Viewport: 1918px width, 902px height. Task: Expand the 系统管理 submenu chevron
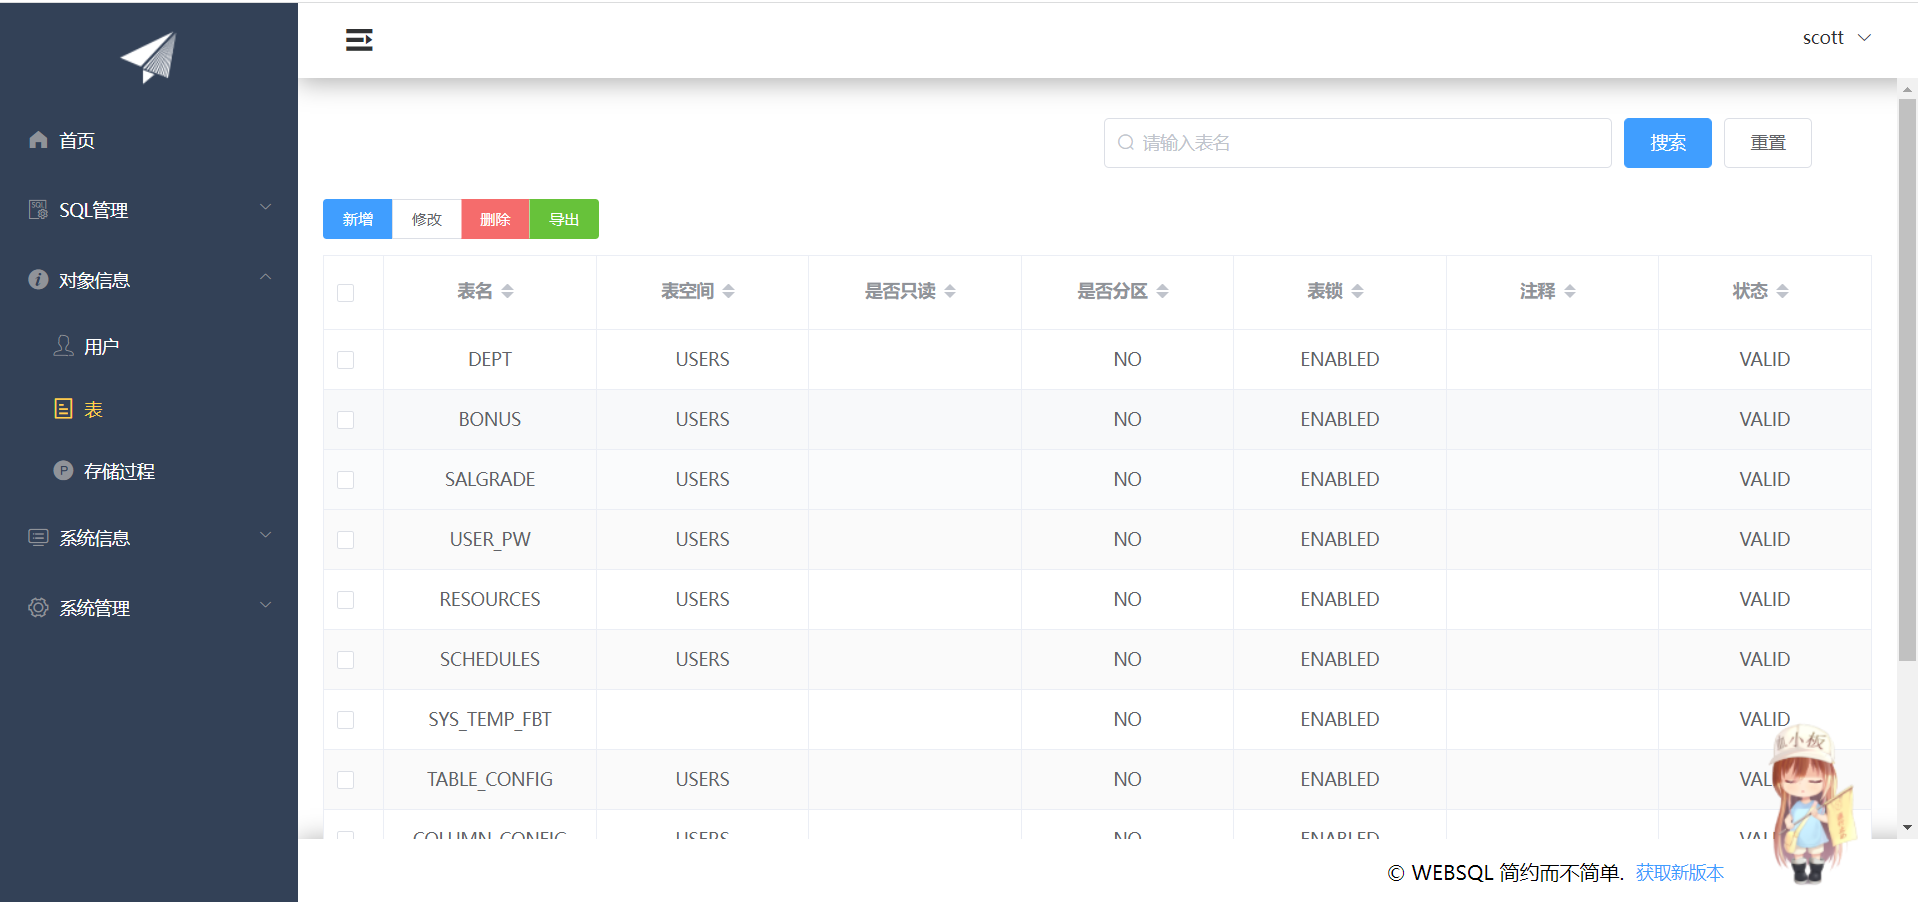(x=266, y=605)
